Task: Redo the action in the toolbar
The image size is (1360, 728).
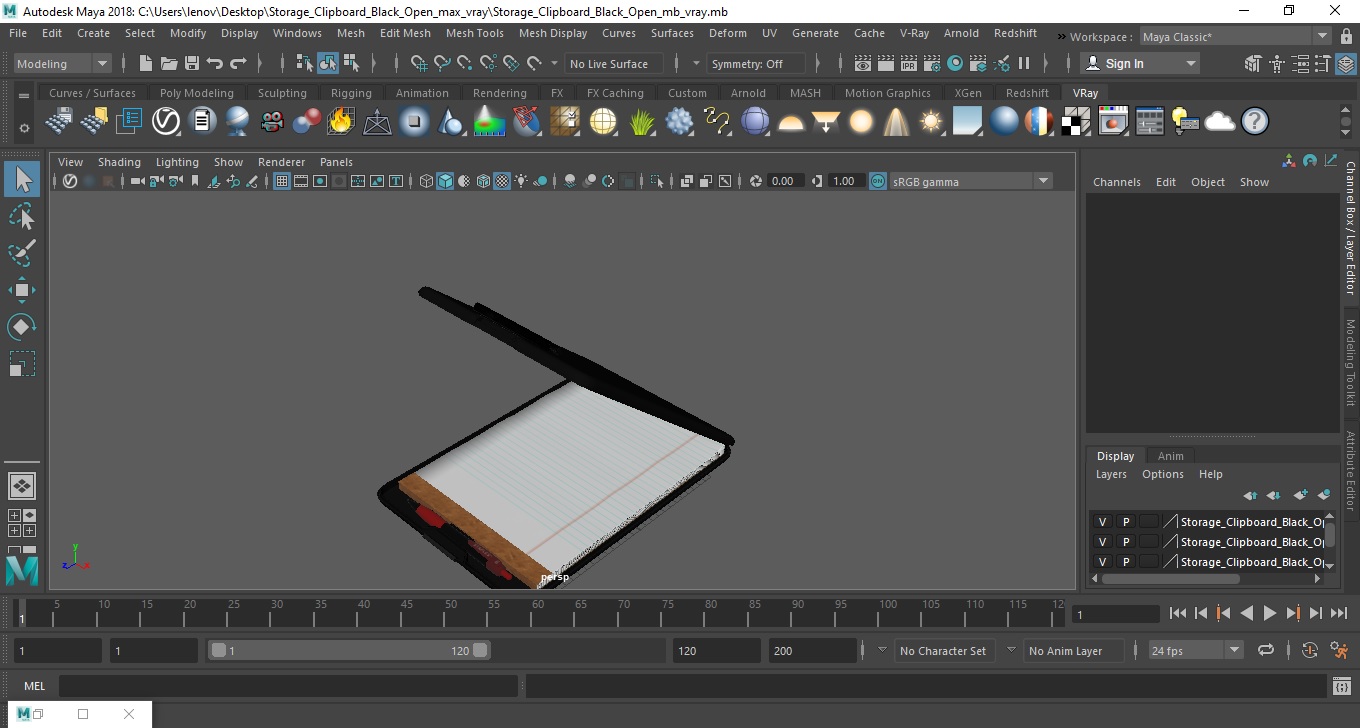Action: pyautogui.click(x=238, y=63)
